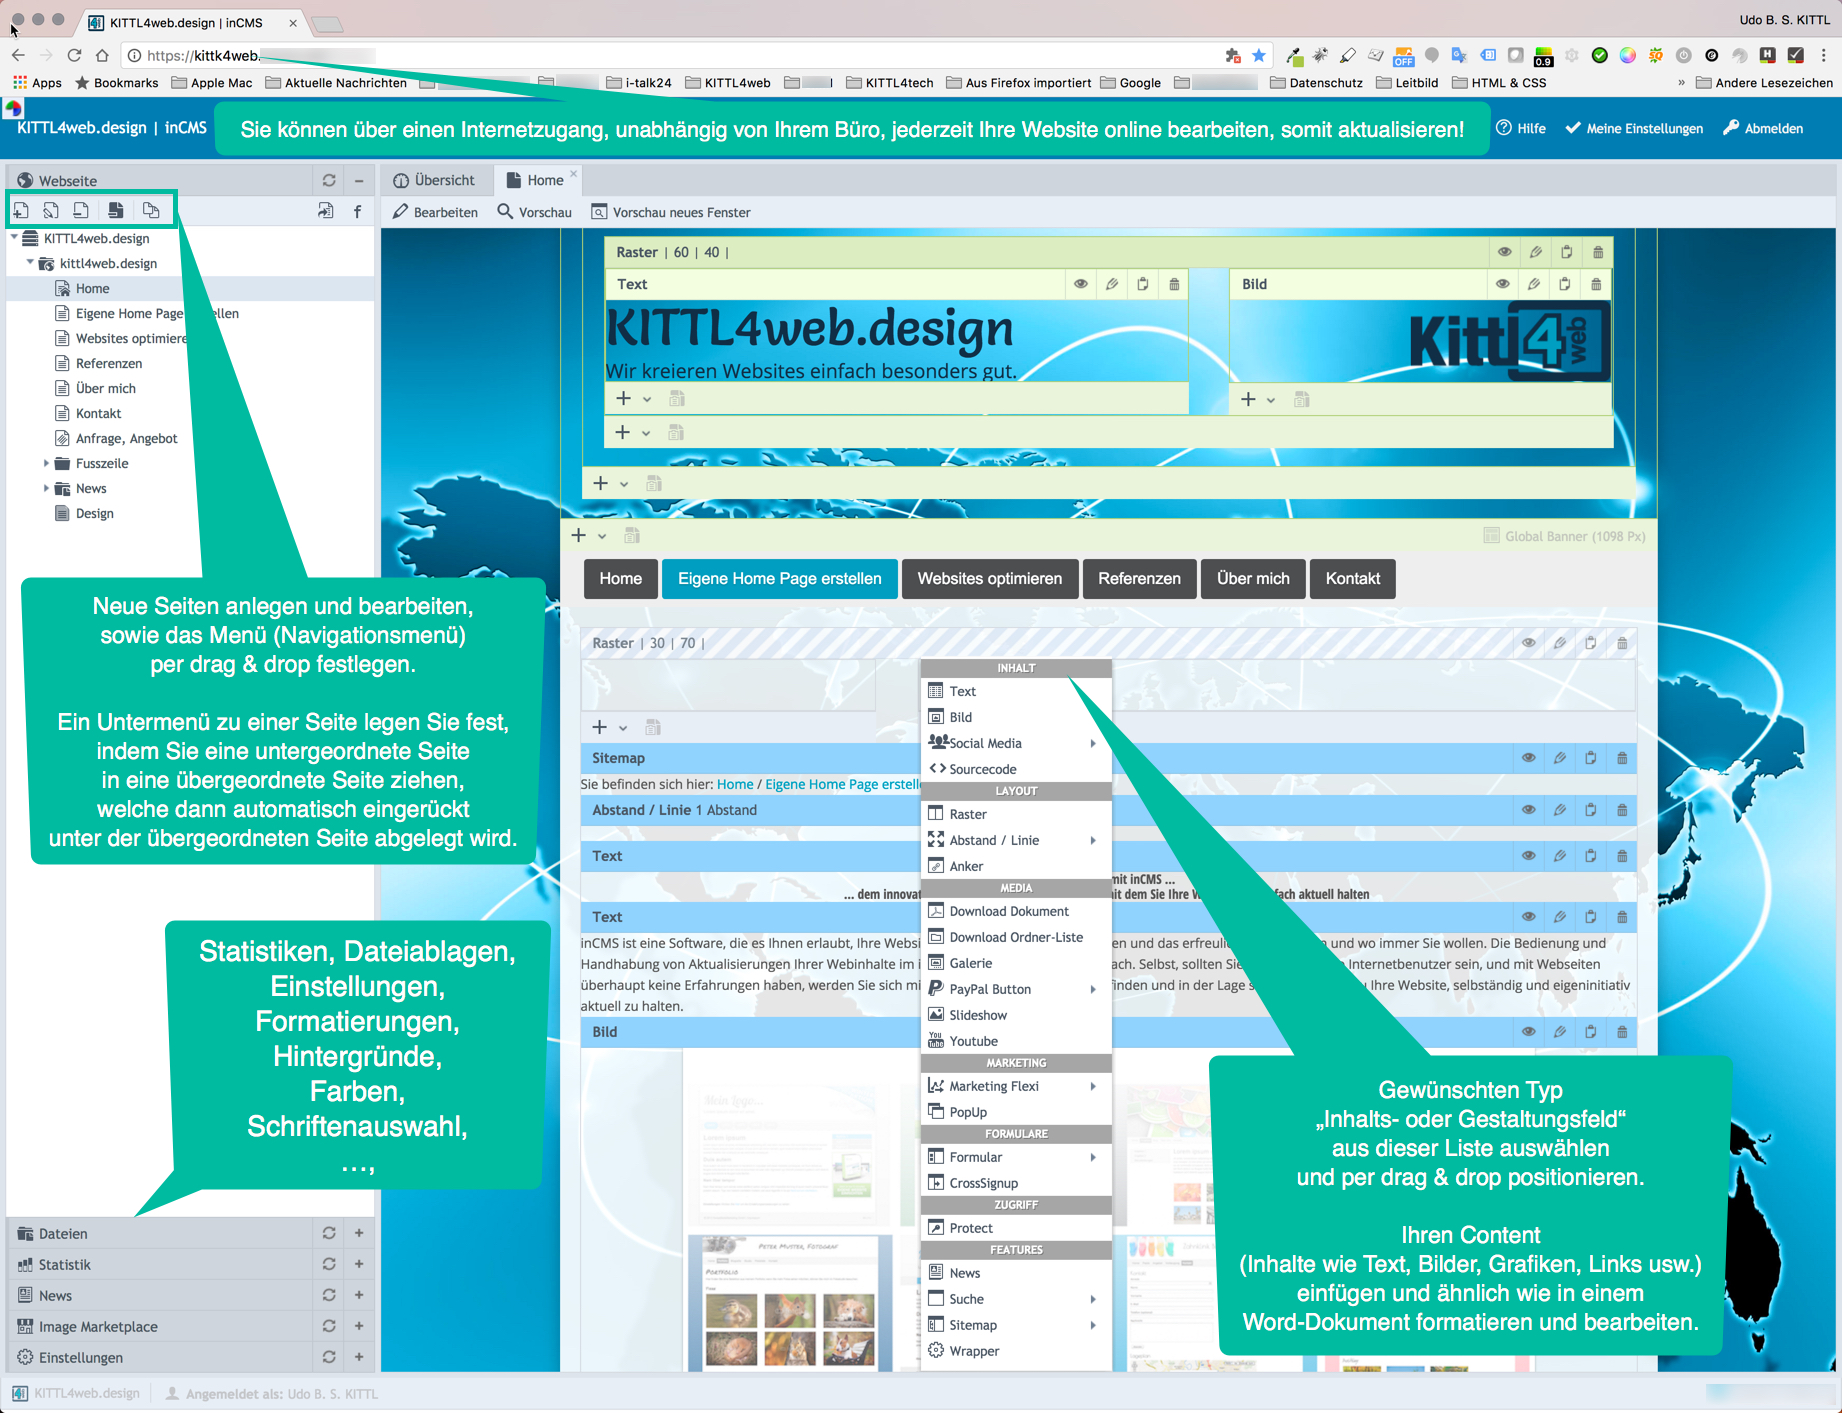This screenshot has height=1413, width=1842.
Task: Edit the header Text block with pencil icon
Action: (x=1112, y=284)
